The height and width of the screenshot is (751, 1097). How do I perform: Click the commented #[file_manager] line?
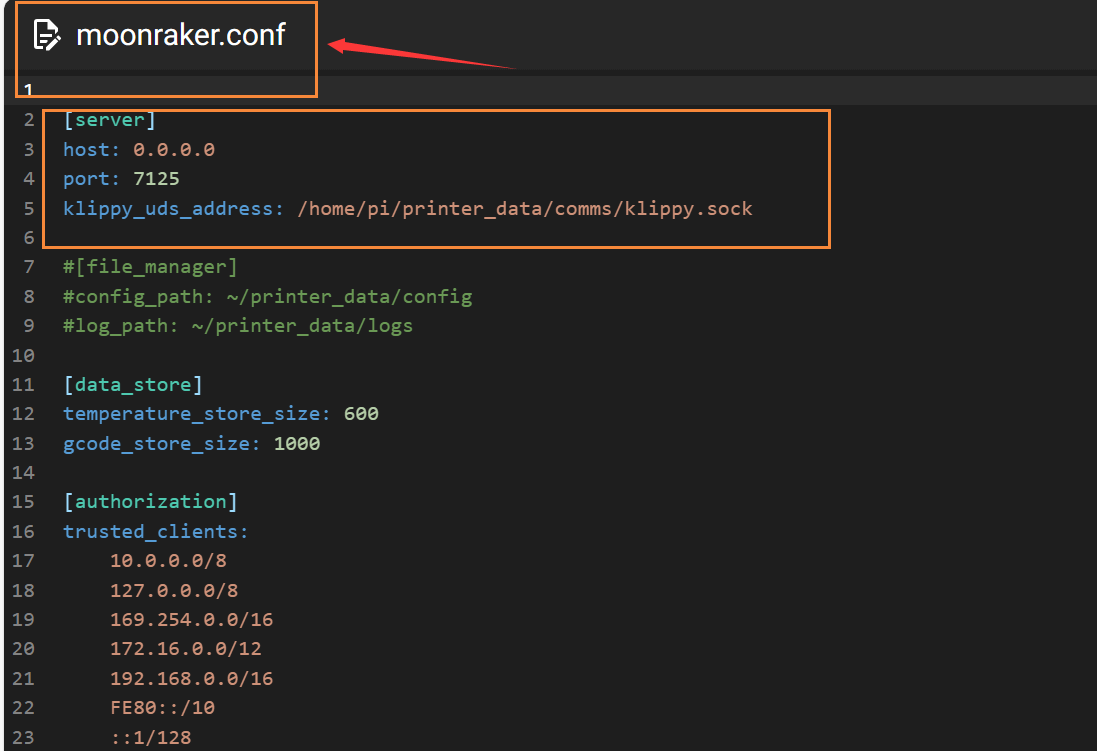click(150, 267)
